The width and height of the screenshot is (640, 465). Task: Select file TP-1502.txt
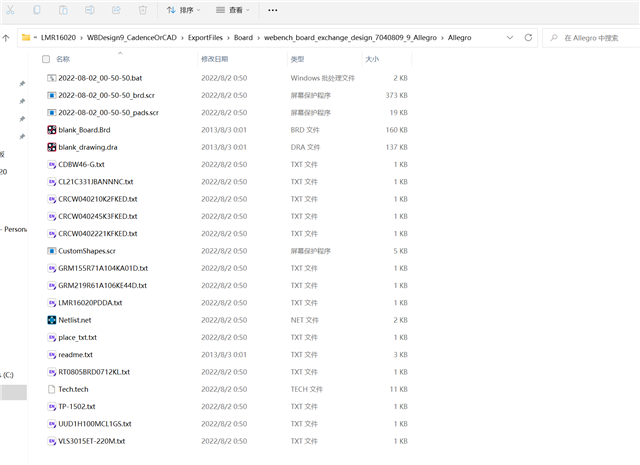77,407
